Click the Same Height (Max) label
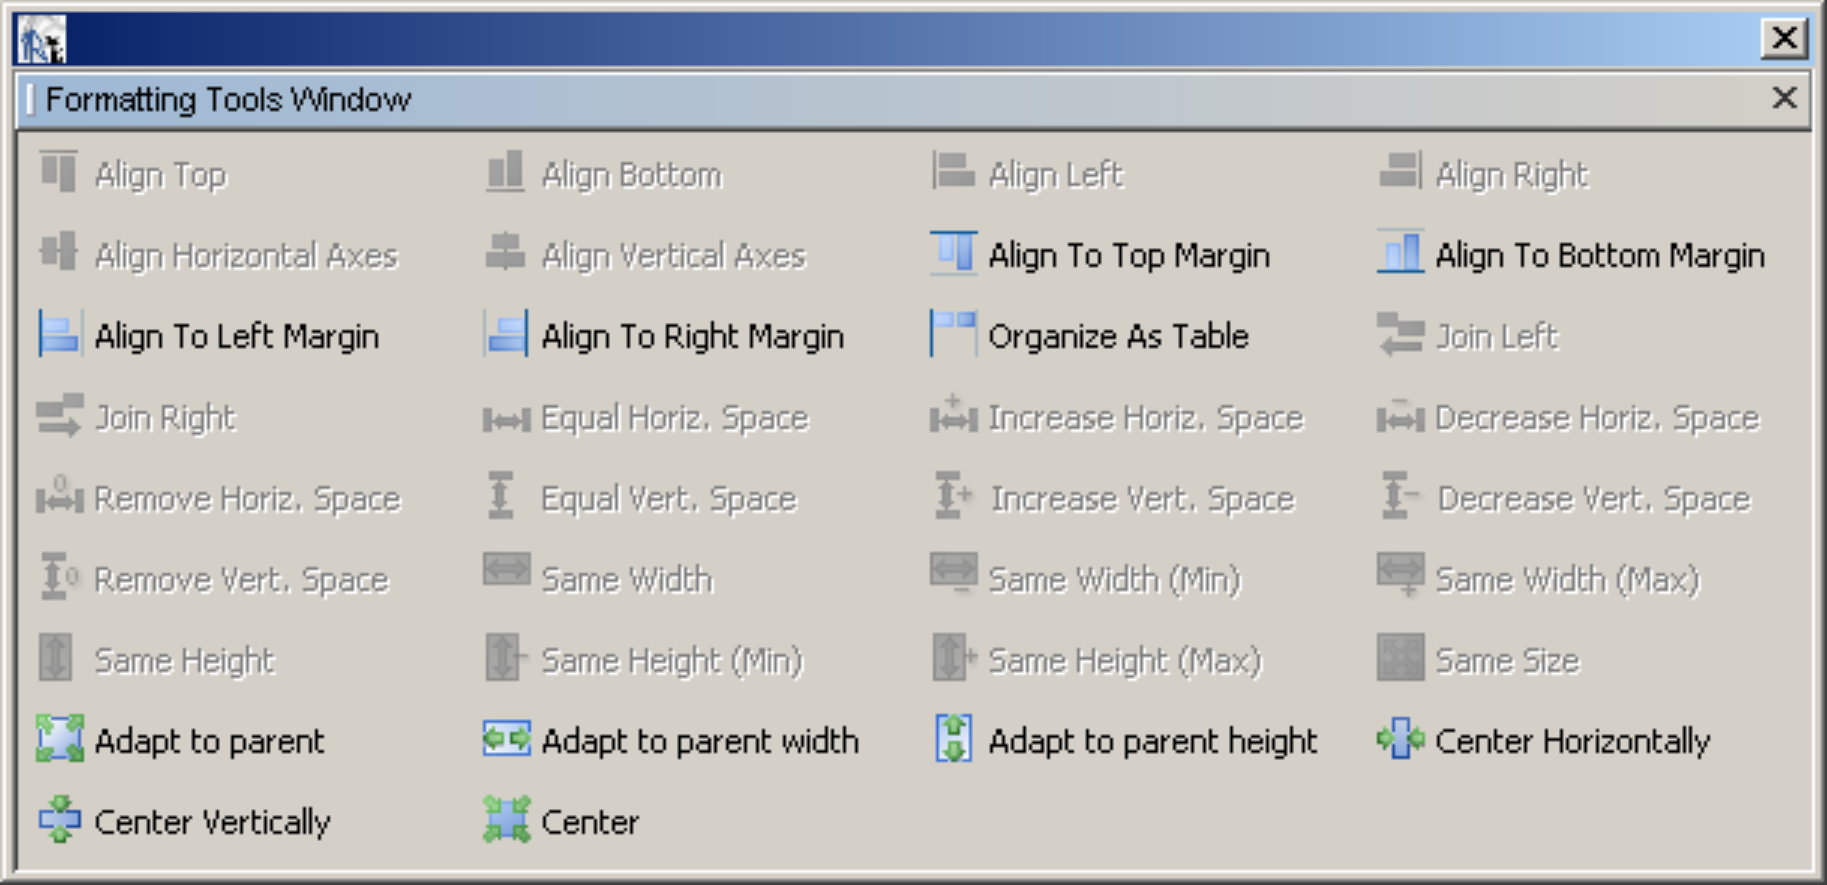The height and width of the screenshot is (885, 1827). pos(1125,660)
